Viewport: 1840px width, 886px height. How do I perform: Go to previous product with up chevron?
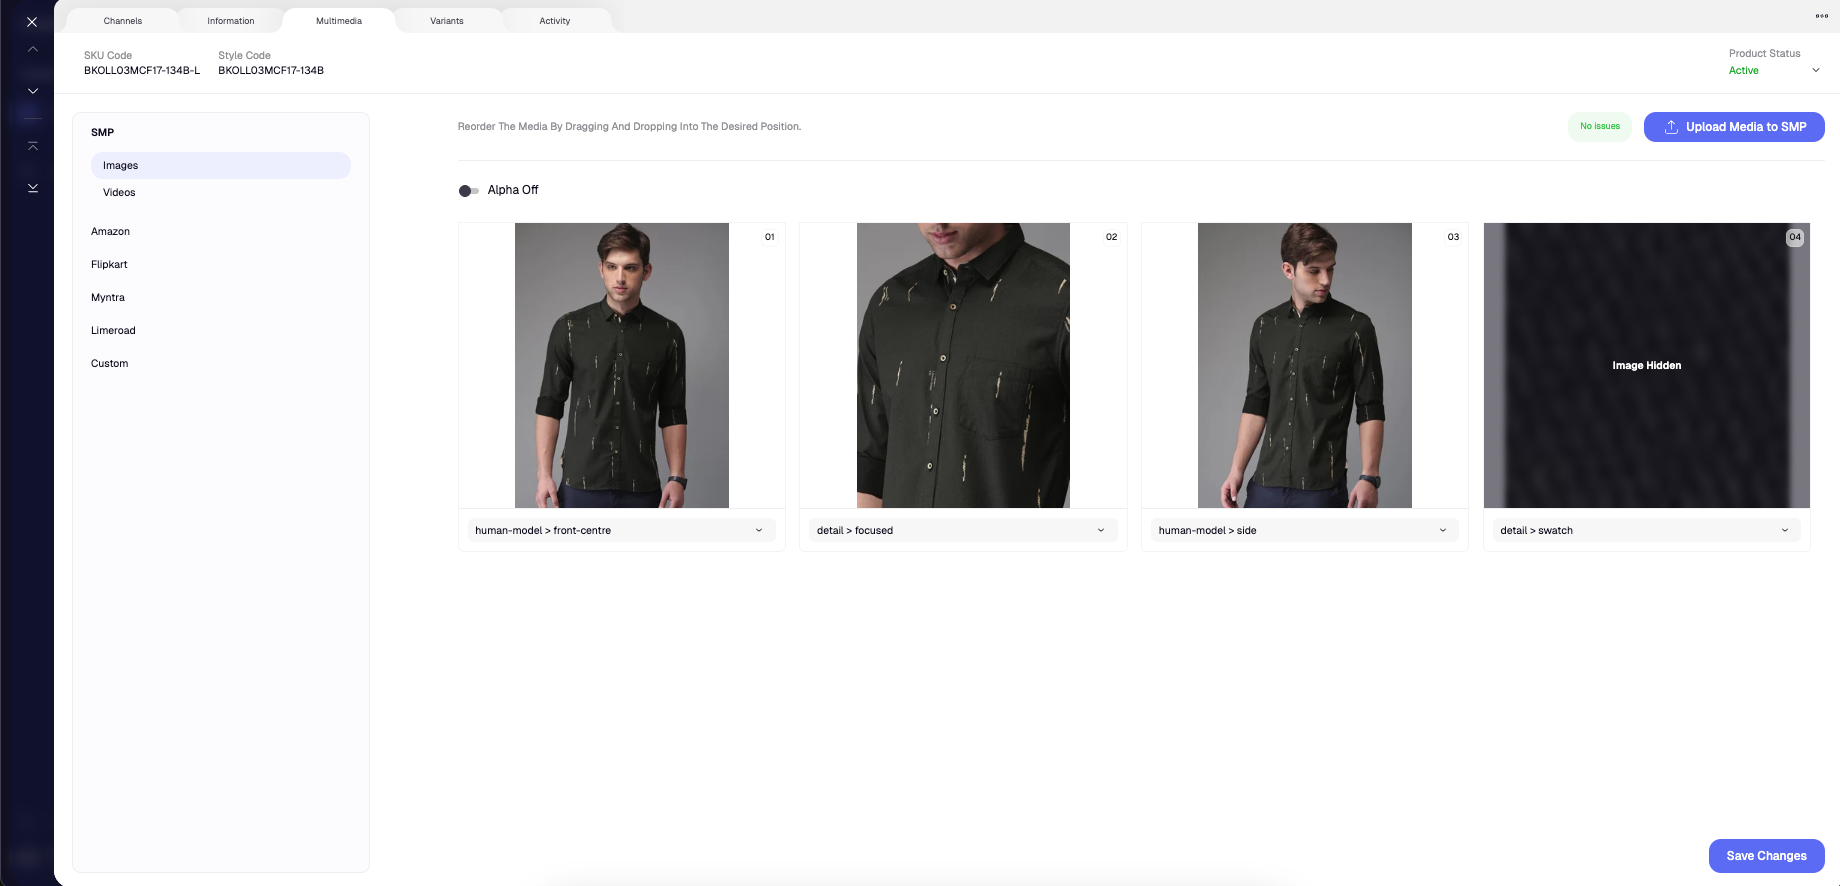(x=33, y=49)
